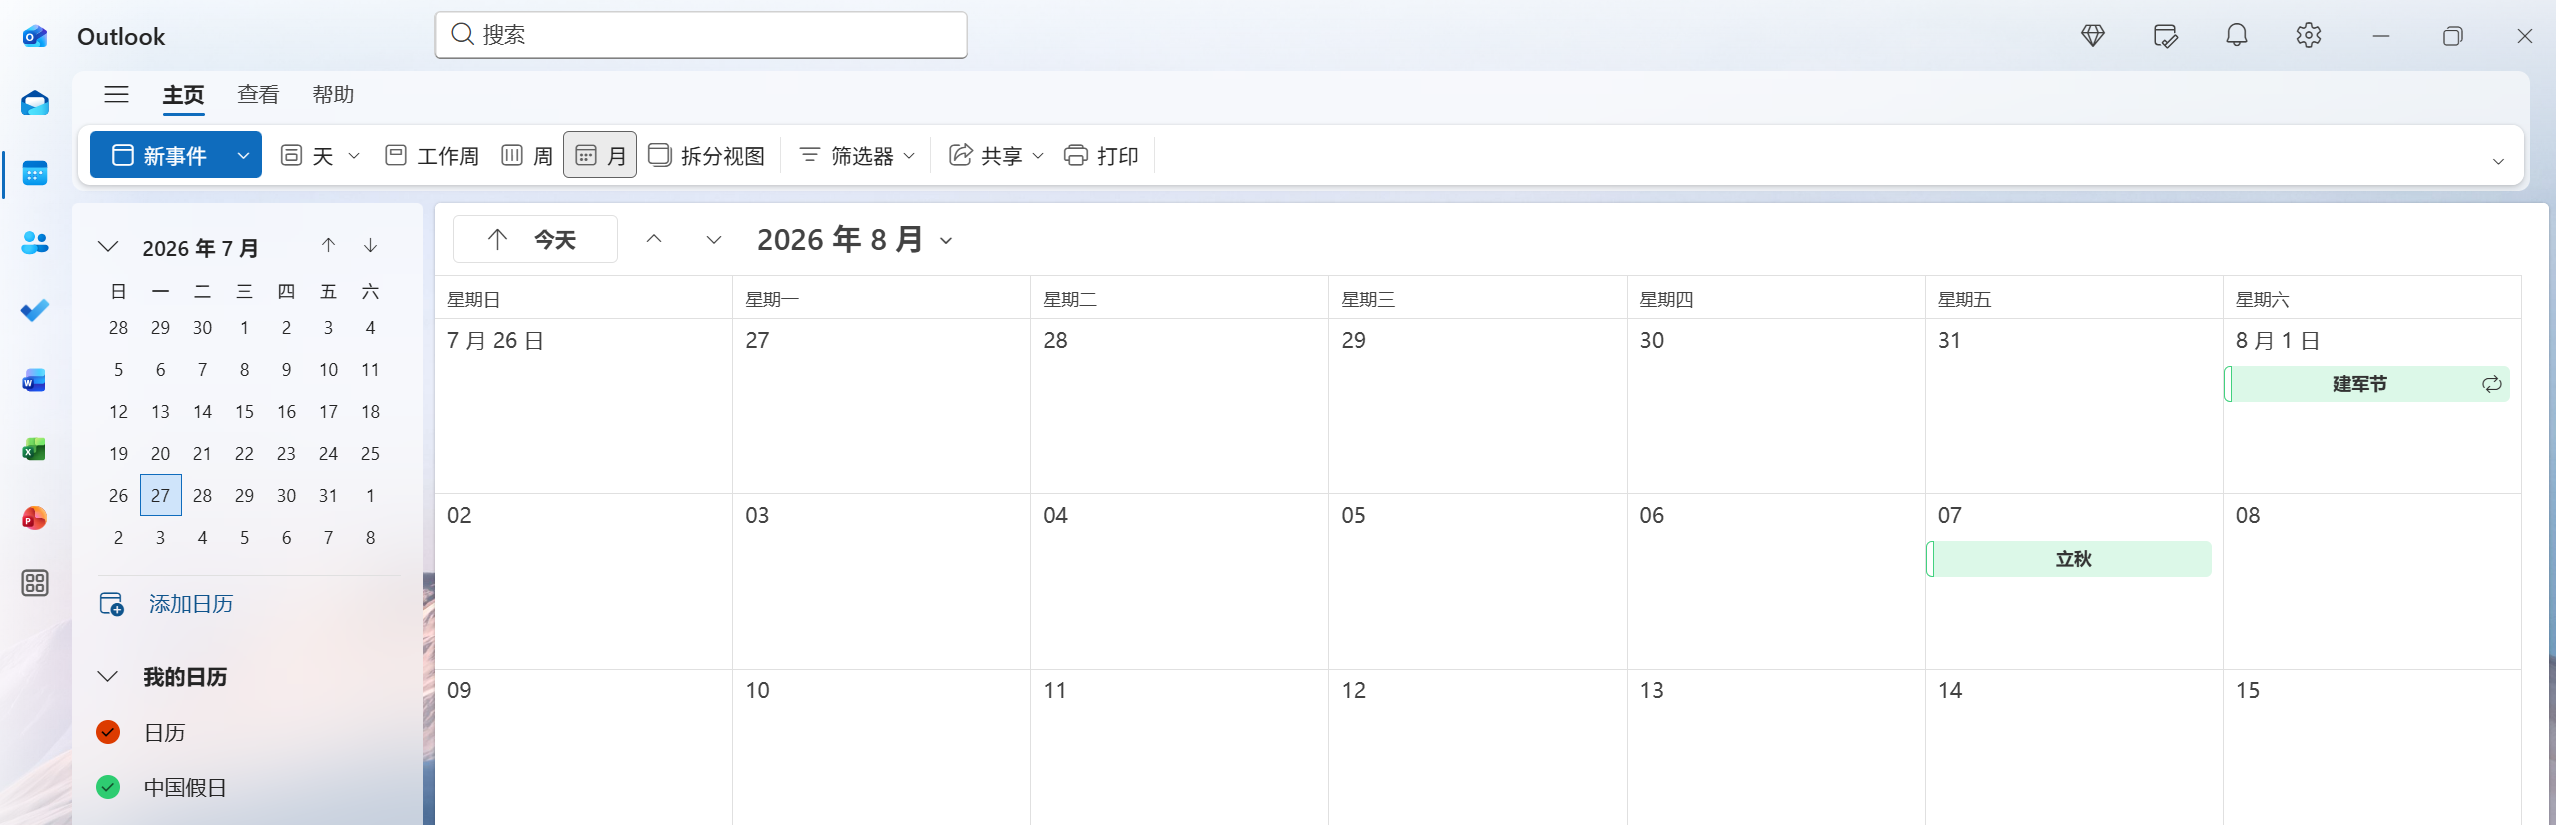This screenshot has width=2556, height=825.
Task: Click the 打印 print button
Action: tap(1101, 155)
